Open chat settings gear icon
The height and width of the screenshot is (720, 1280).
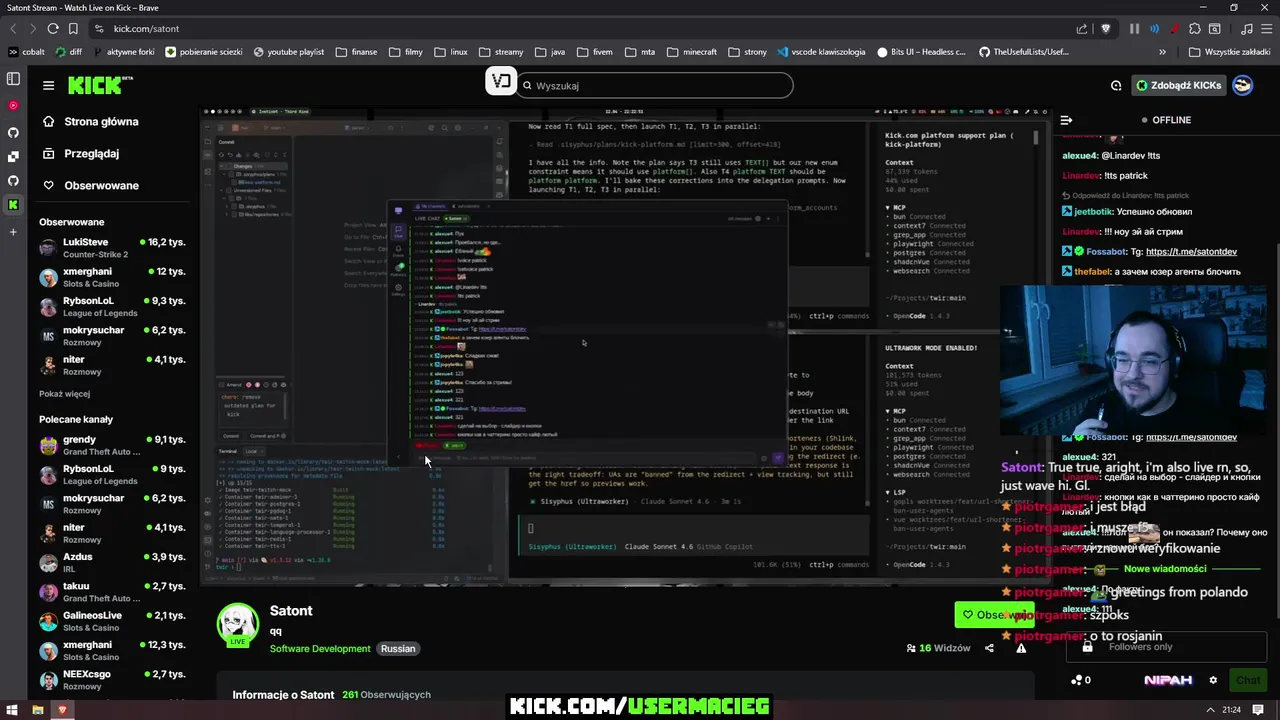[x=1213, y=680]
